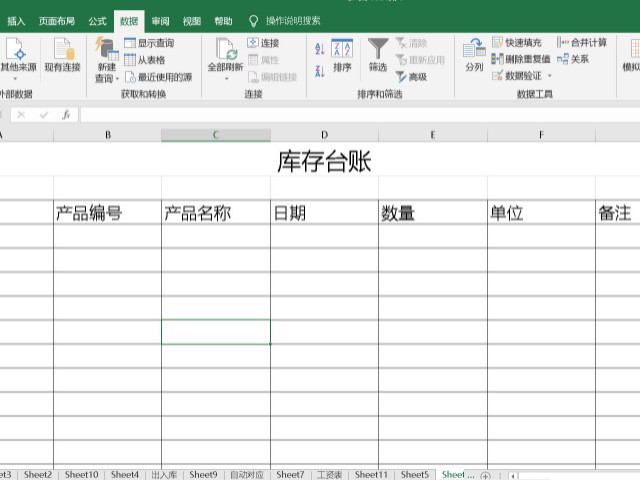Click the fx insert function icon
Viewport: 640px width, 480px height.
[x=66, y=115]
